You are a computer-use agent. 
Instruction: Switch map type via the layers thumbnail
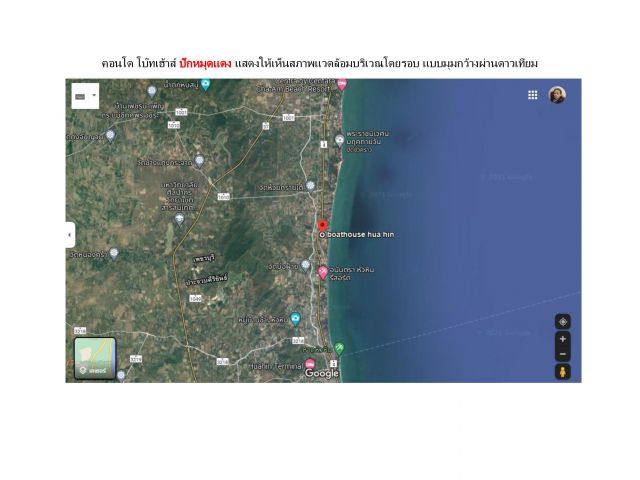95,358
